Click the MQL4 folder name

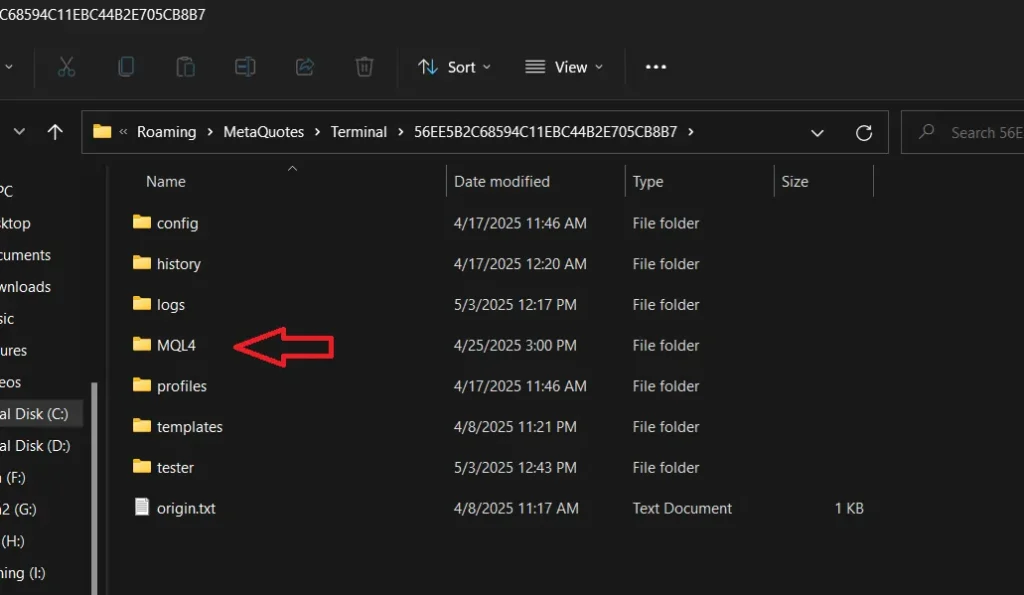point(176,346)
